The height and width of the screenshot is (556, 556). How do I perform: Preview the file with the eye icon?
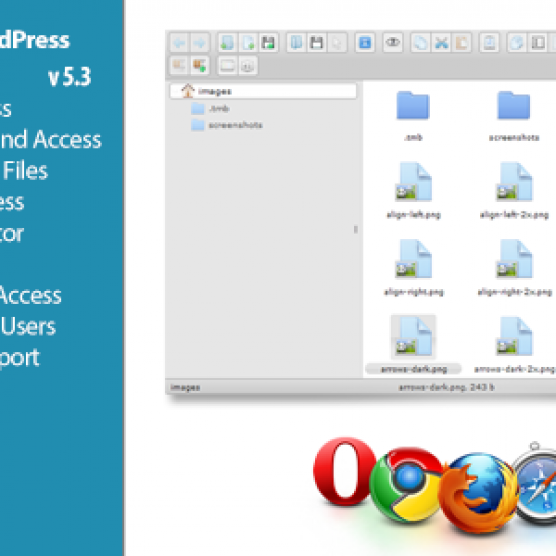[x=393, y=43]
